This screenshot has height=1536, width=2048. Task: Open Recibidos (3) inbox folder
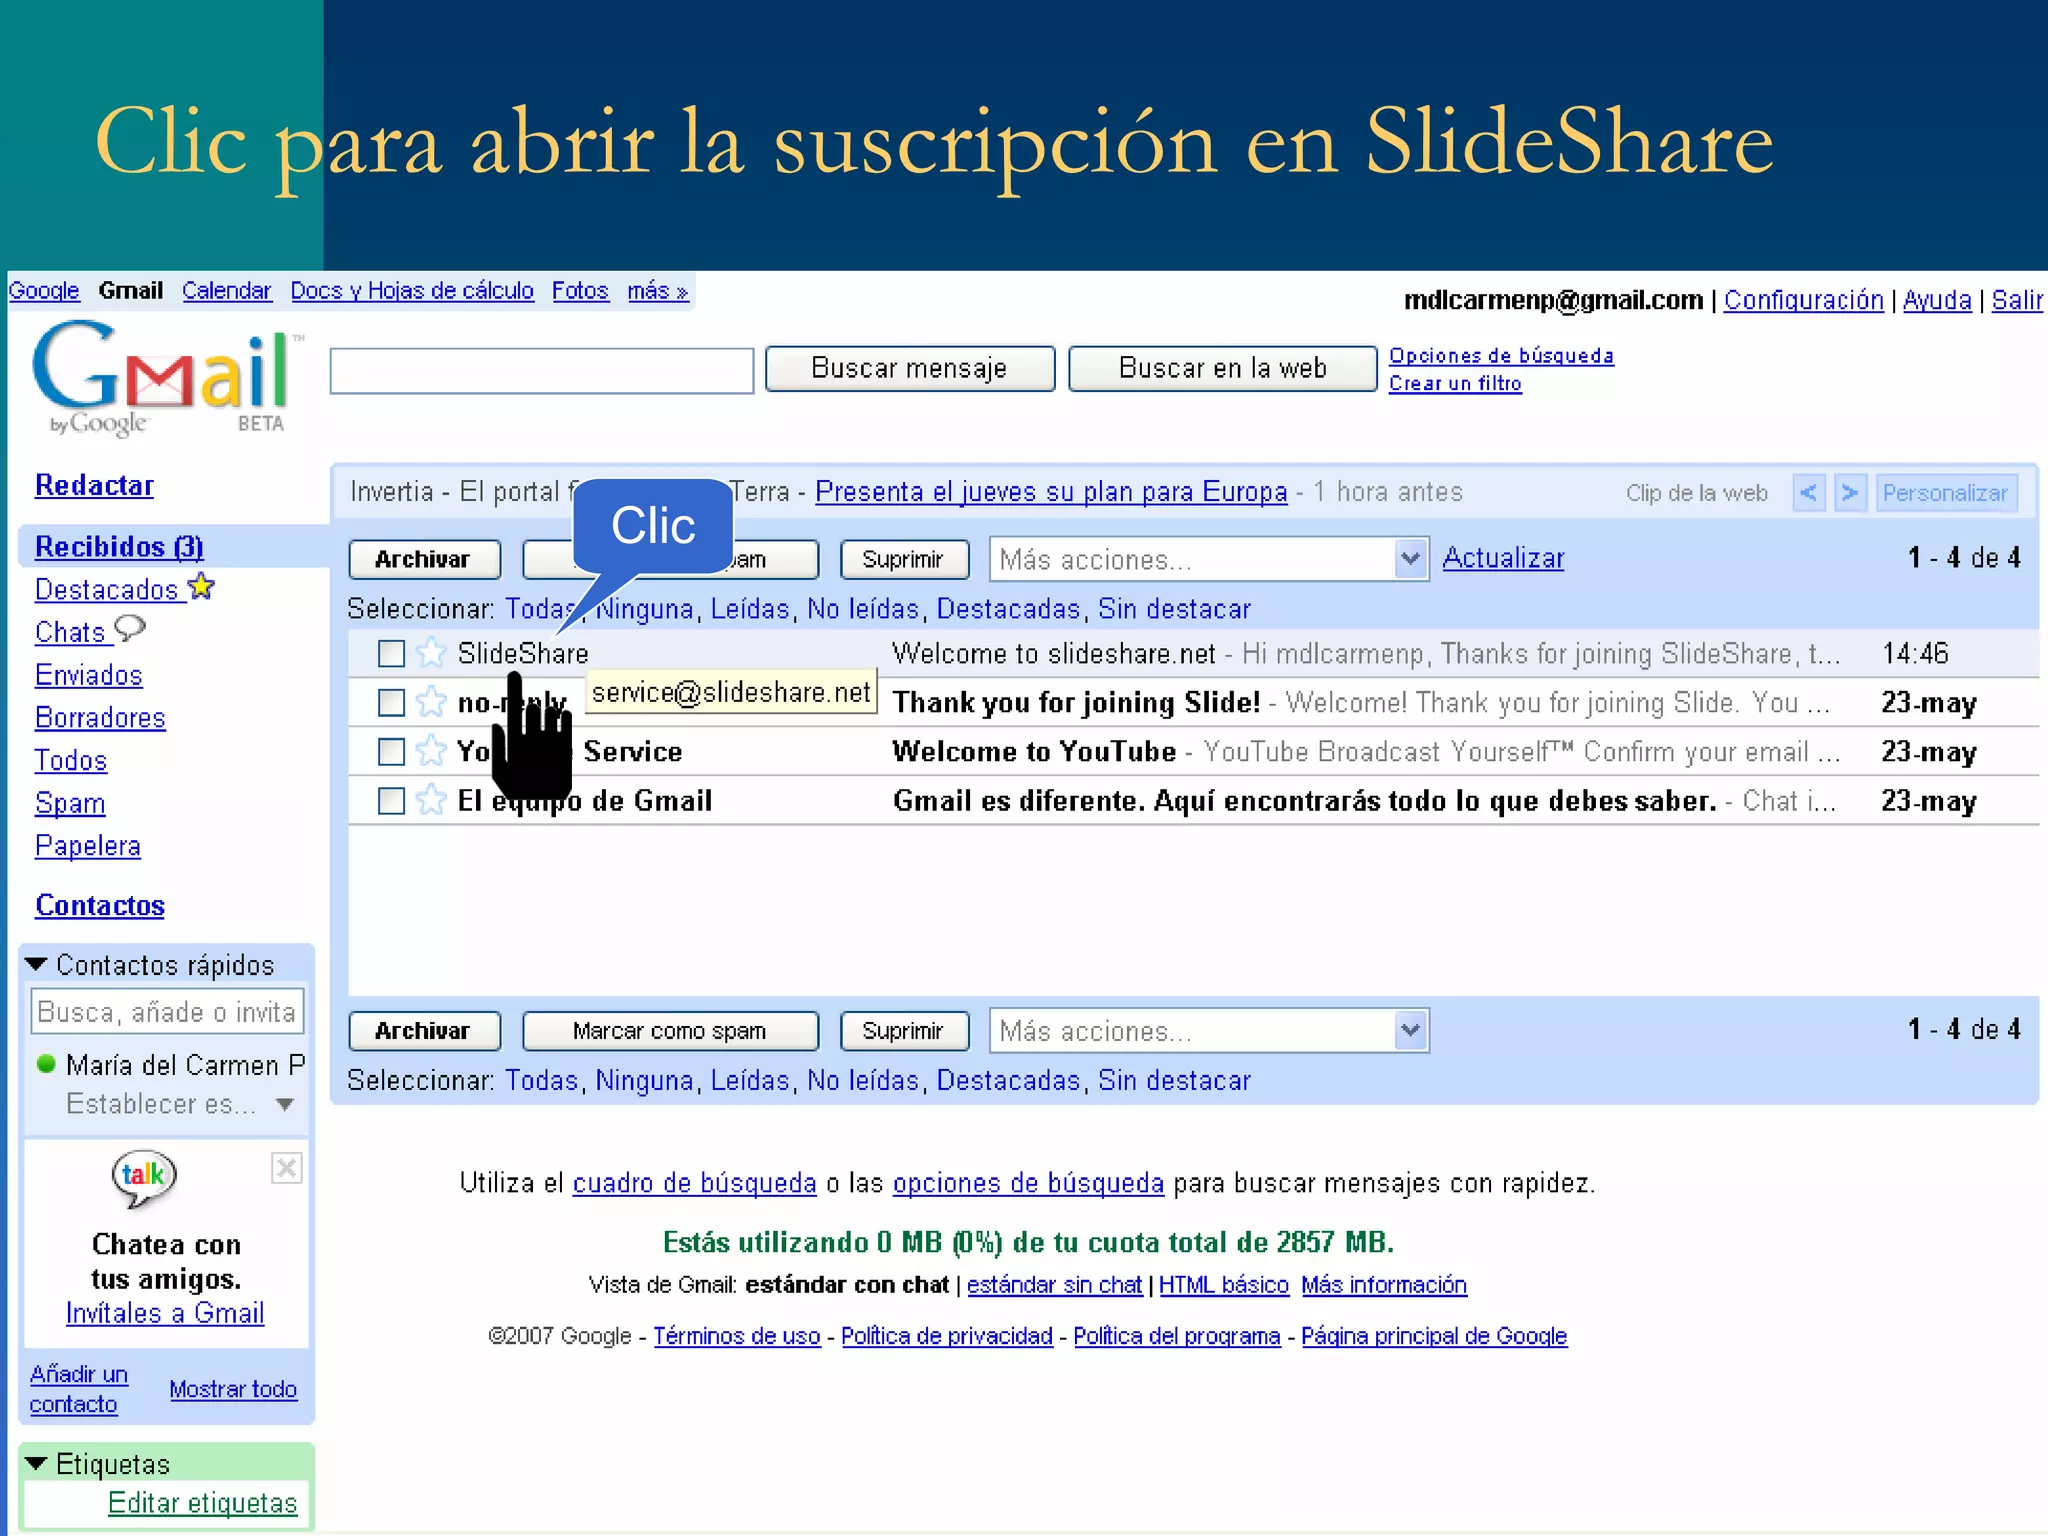(119, 547)
